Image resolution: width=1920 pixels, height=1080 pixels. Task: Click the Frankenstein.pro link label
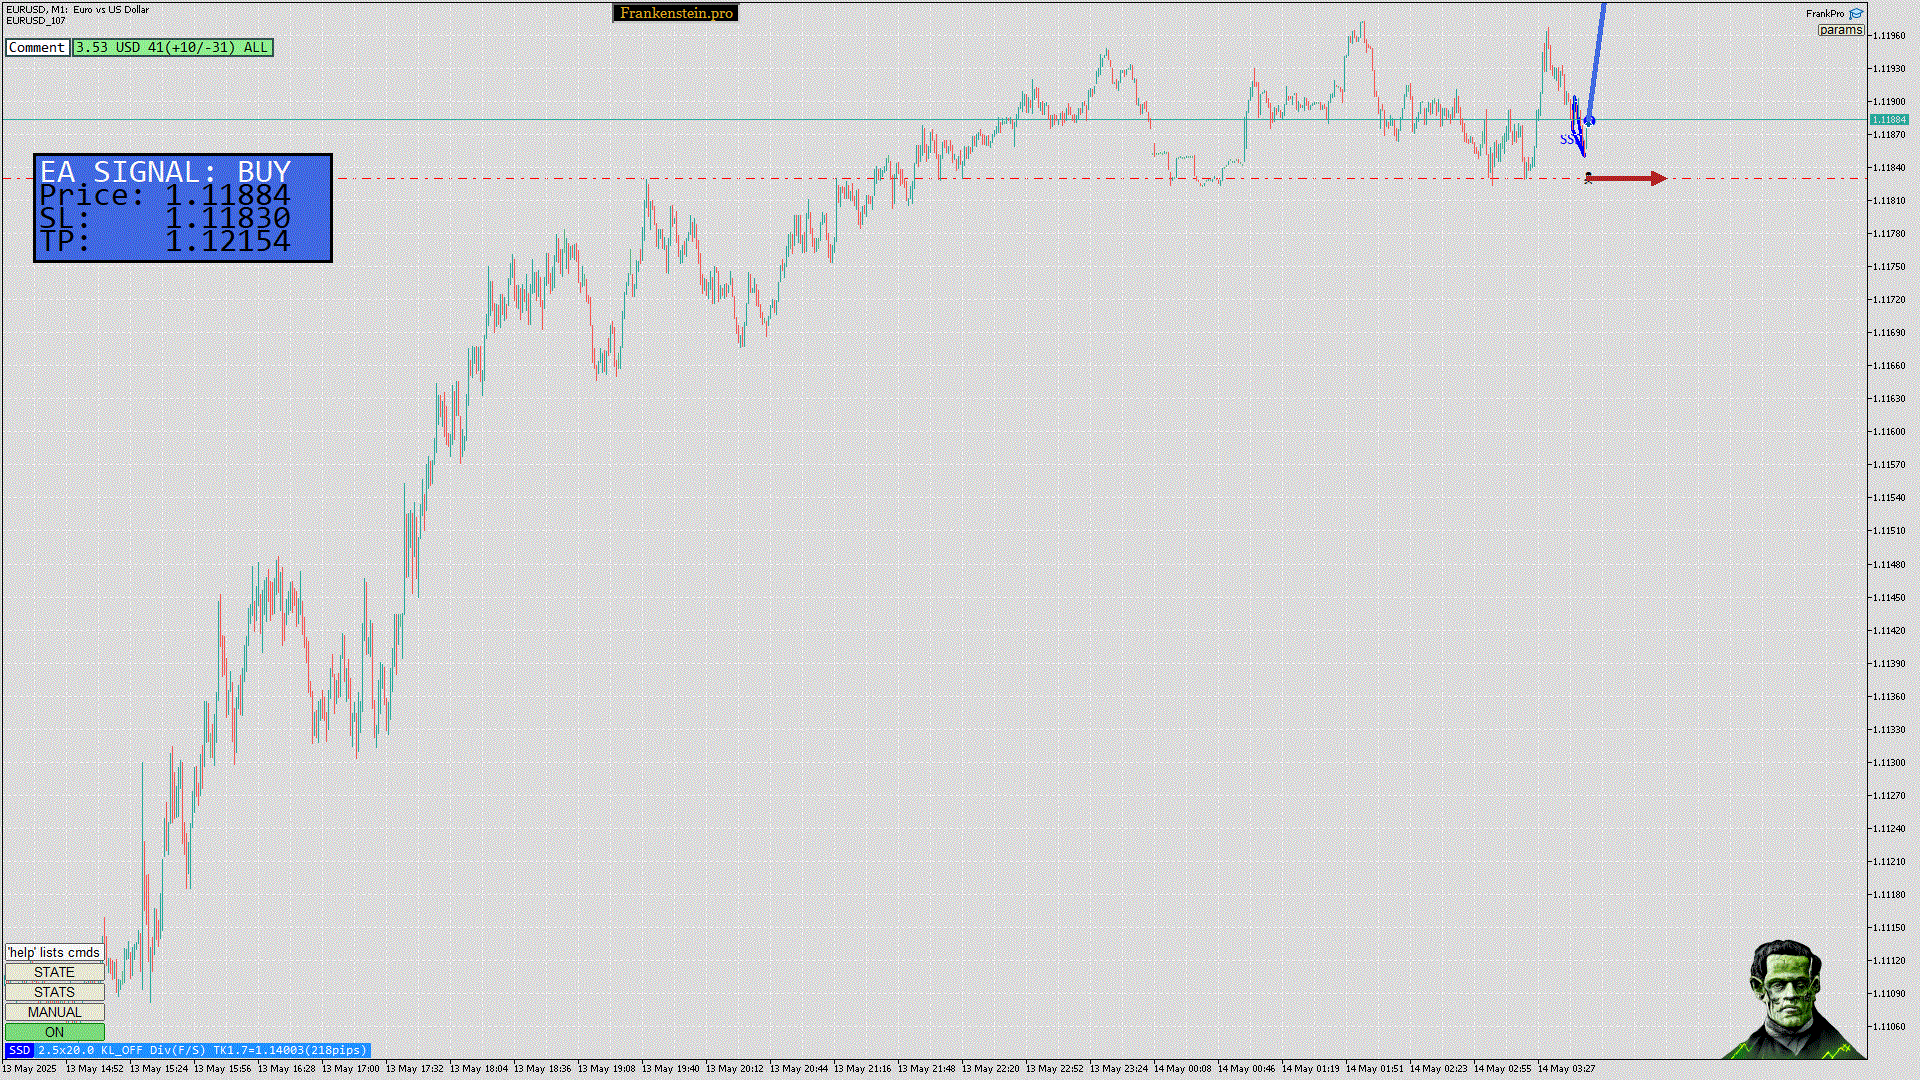pyautogui.click(x=676, y=13)
